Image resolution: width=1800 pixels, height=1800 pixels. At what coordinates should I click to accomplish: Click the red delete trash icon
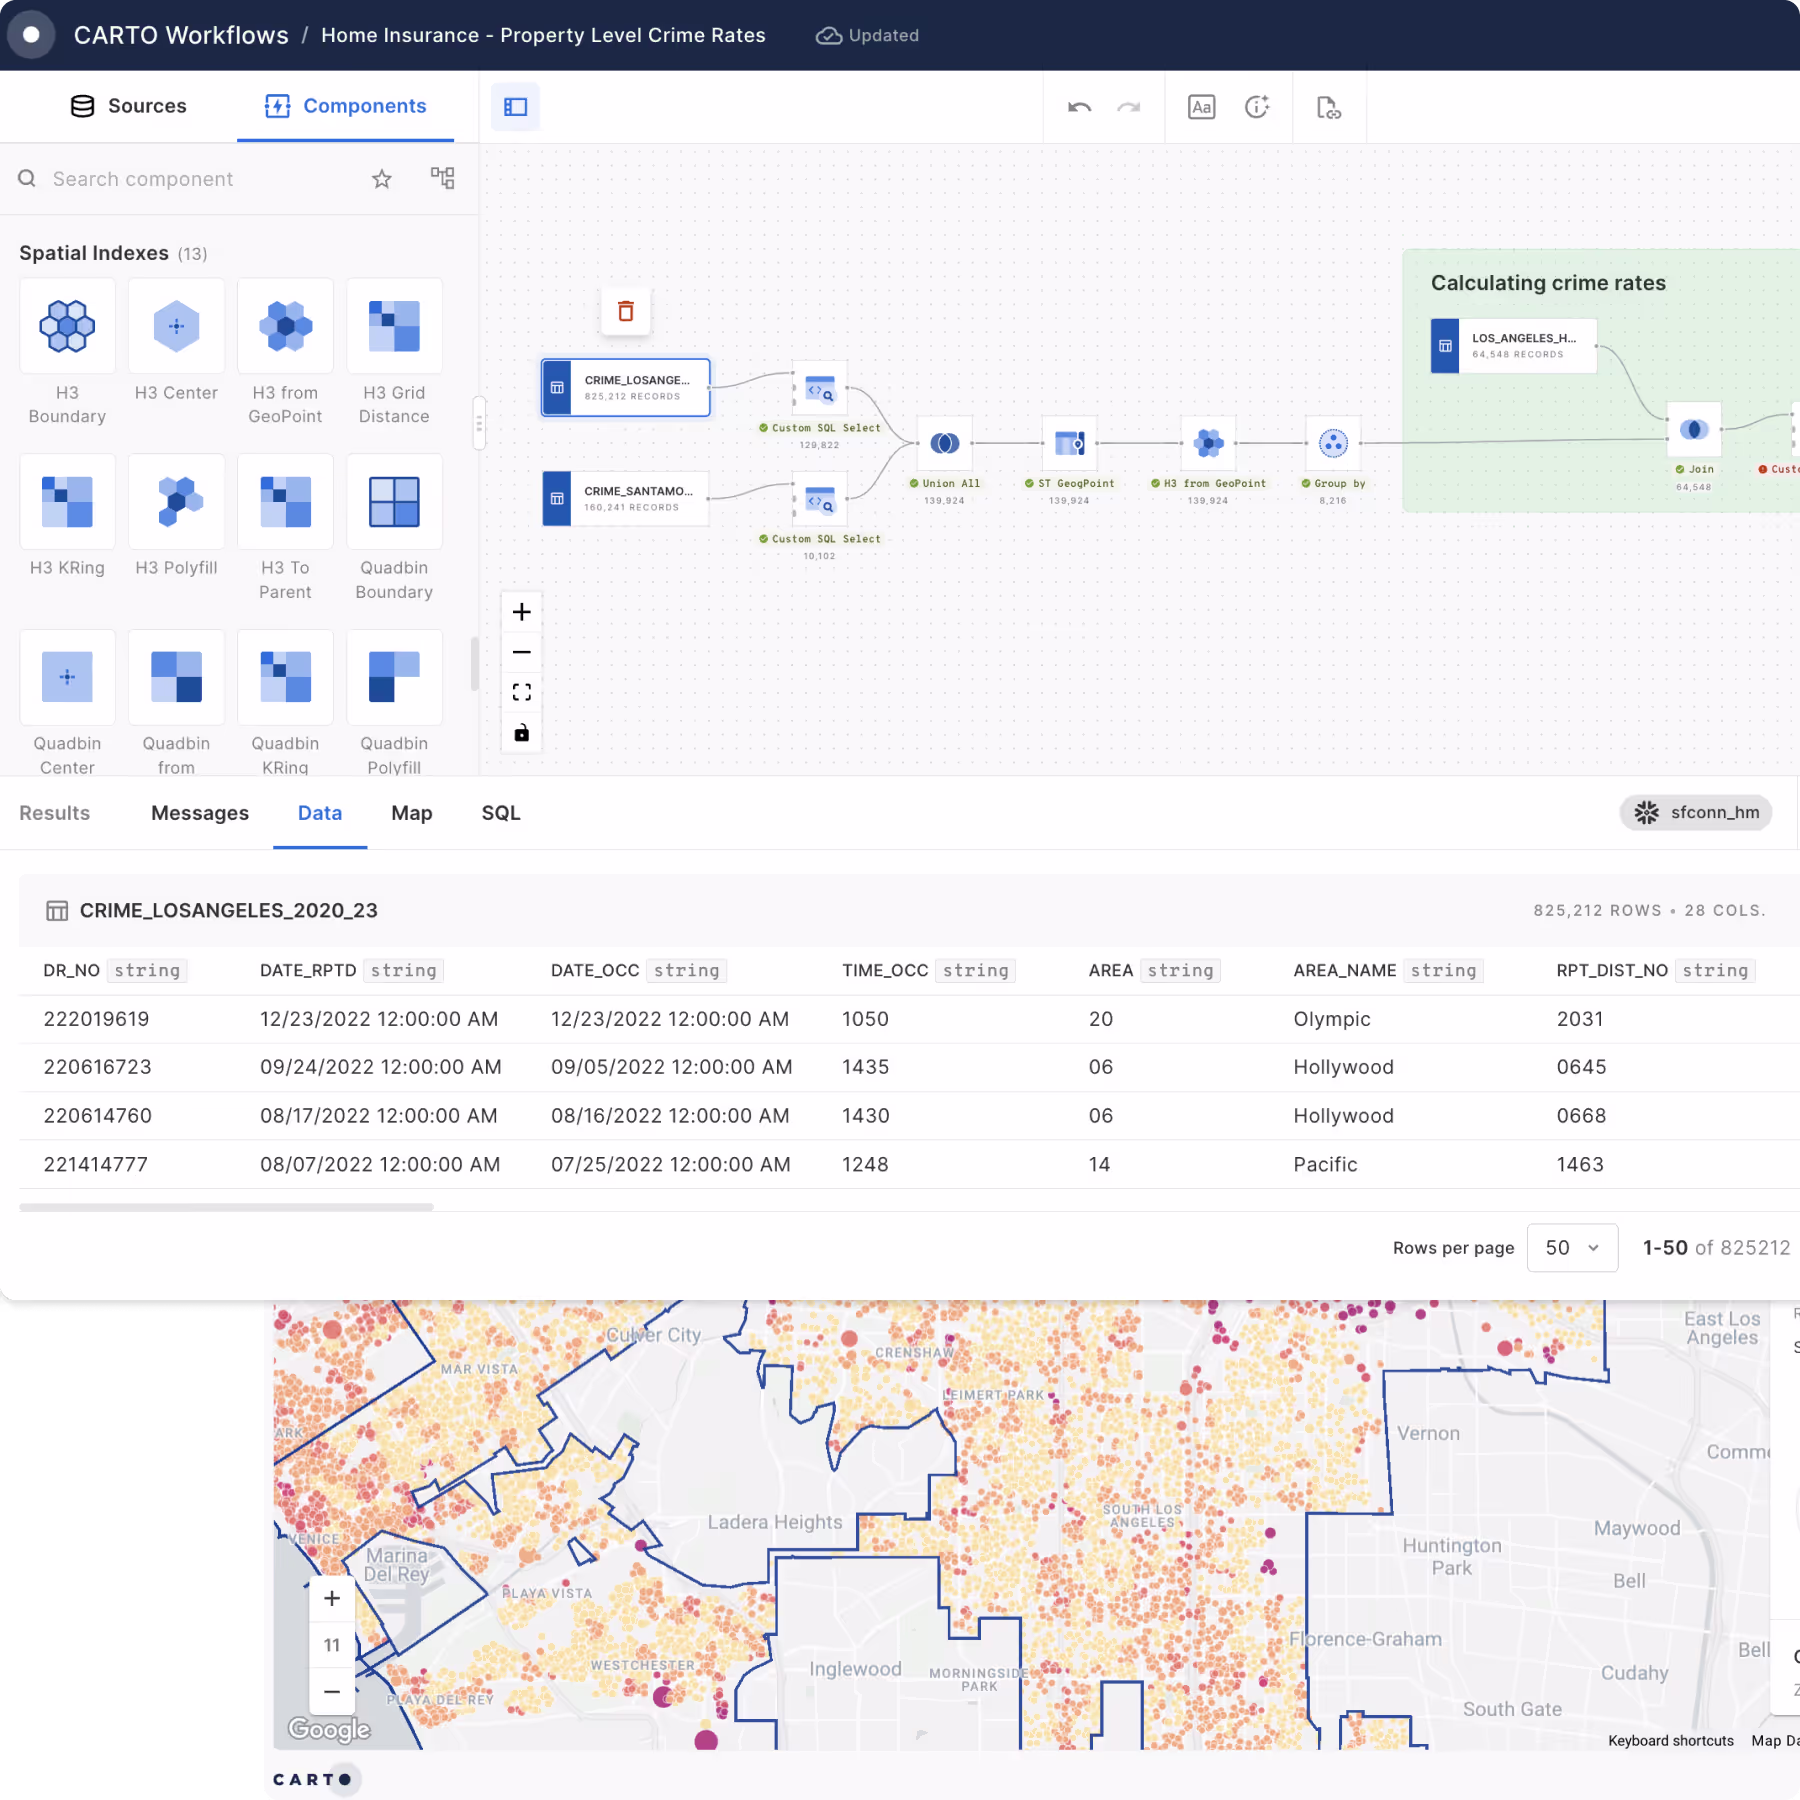point(626,312)
